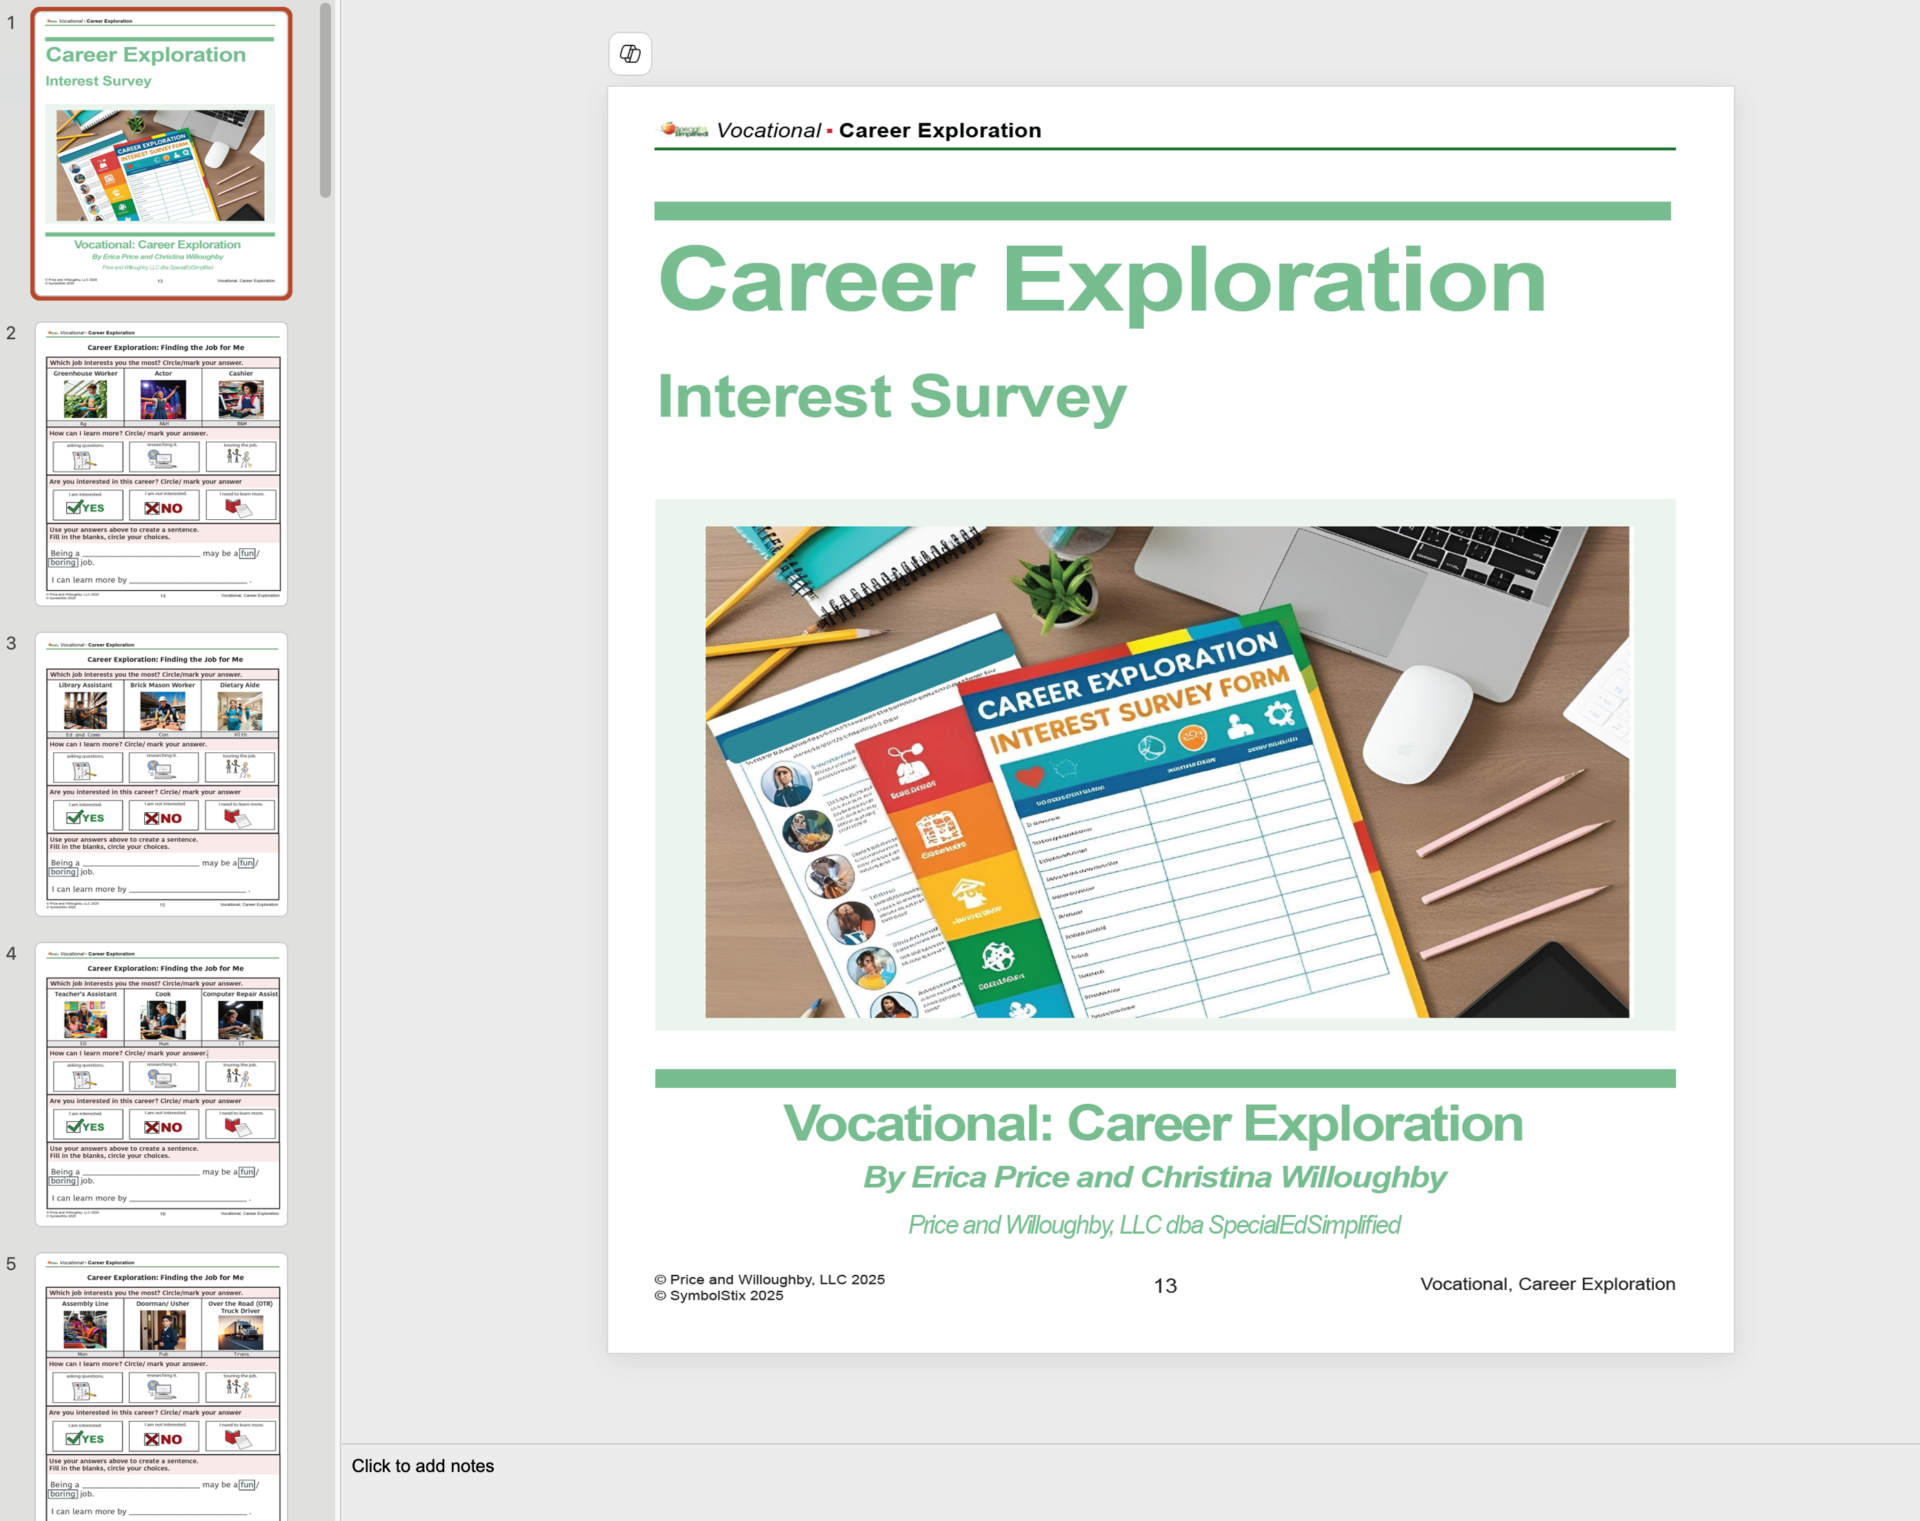Click the slide thumbnail panel scrollbar

tap(325, 100)
